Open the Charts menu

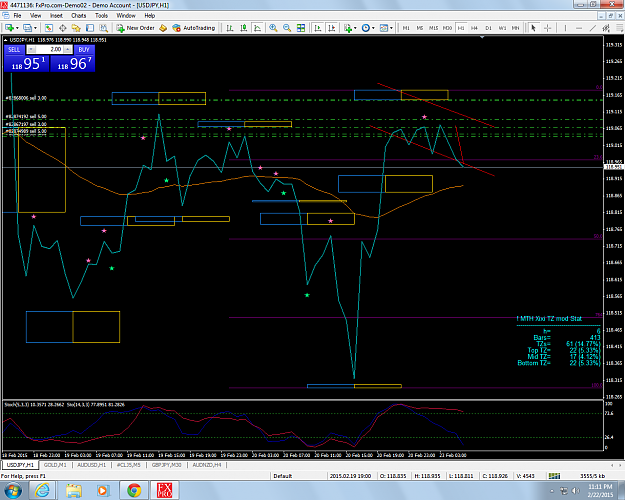click(x=79, y=16)
